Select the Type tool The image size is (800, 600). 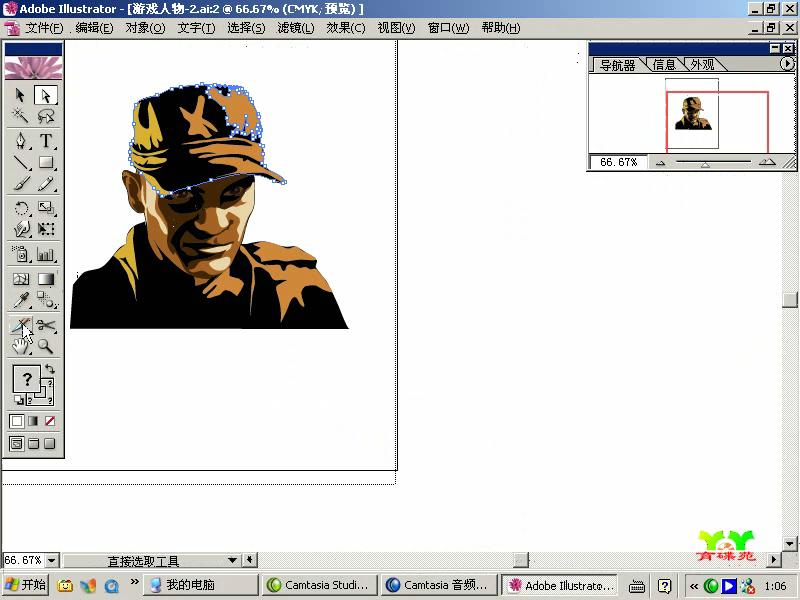click(46, 140)
